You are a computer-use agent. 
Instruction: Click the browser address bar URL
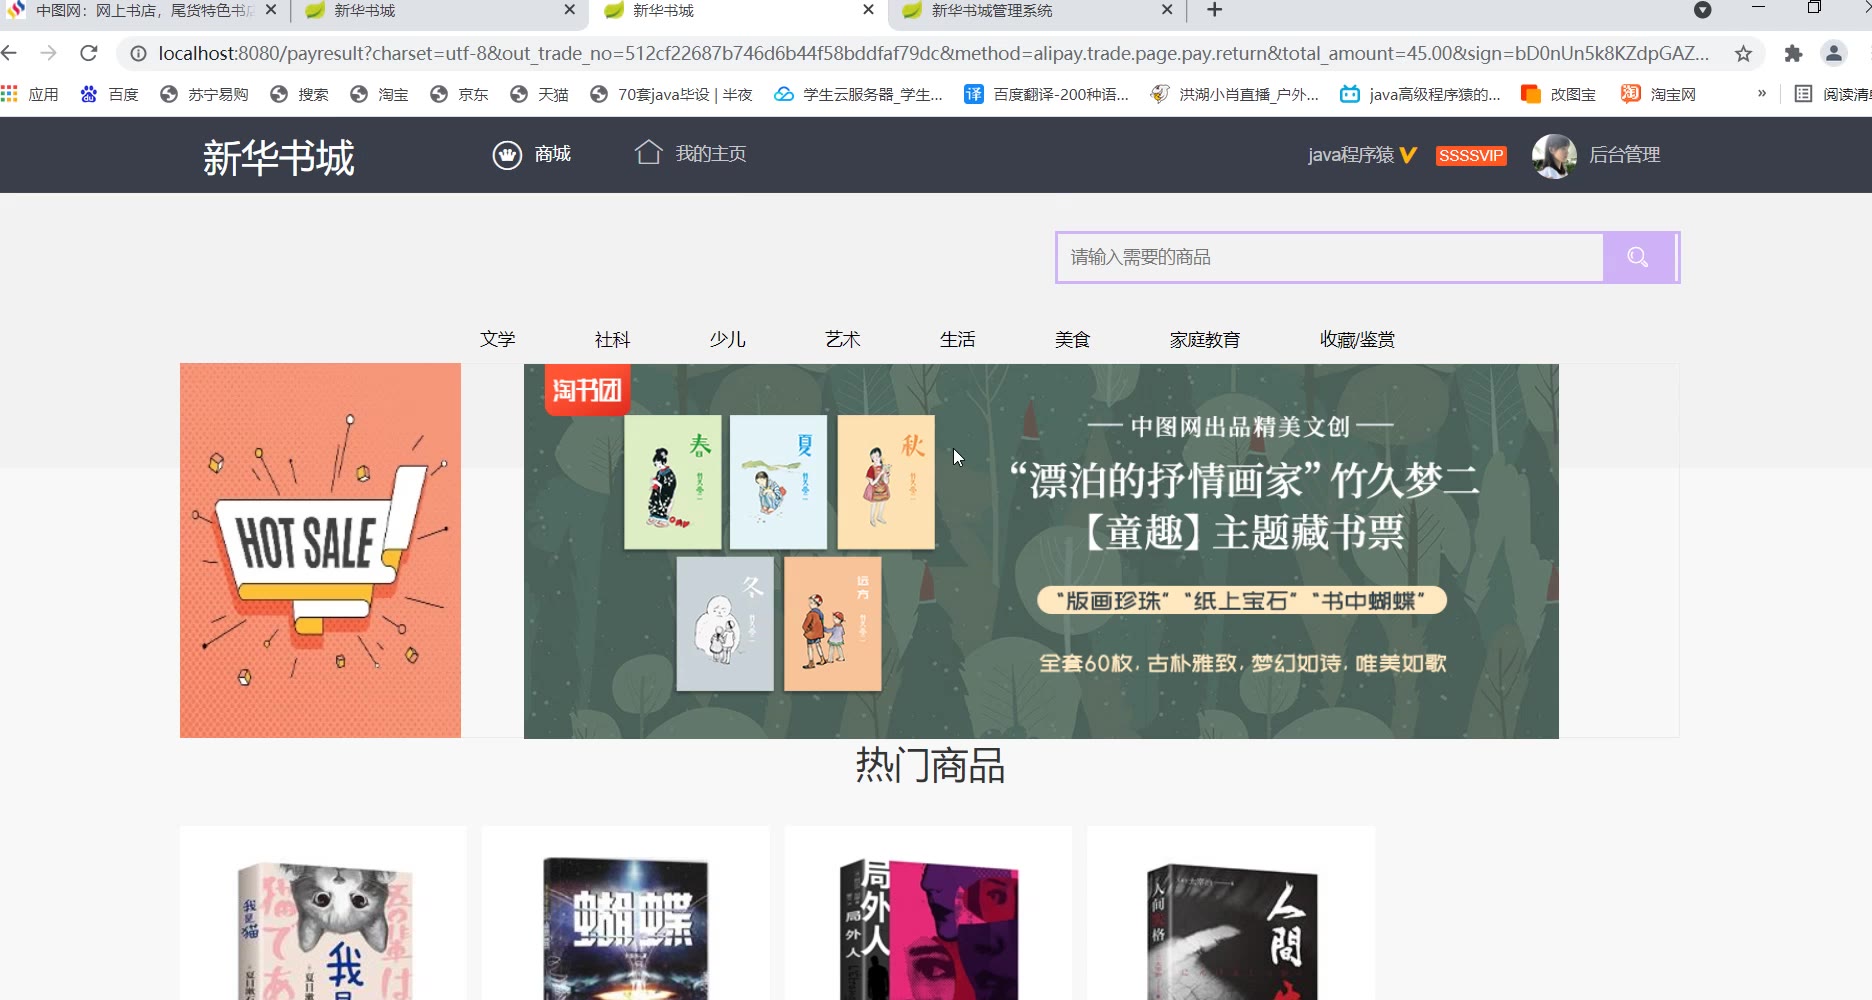933,54
